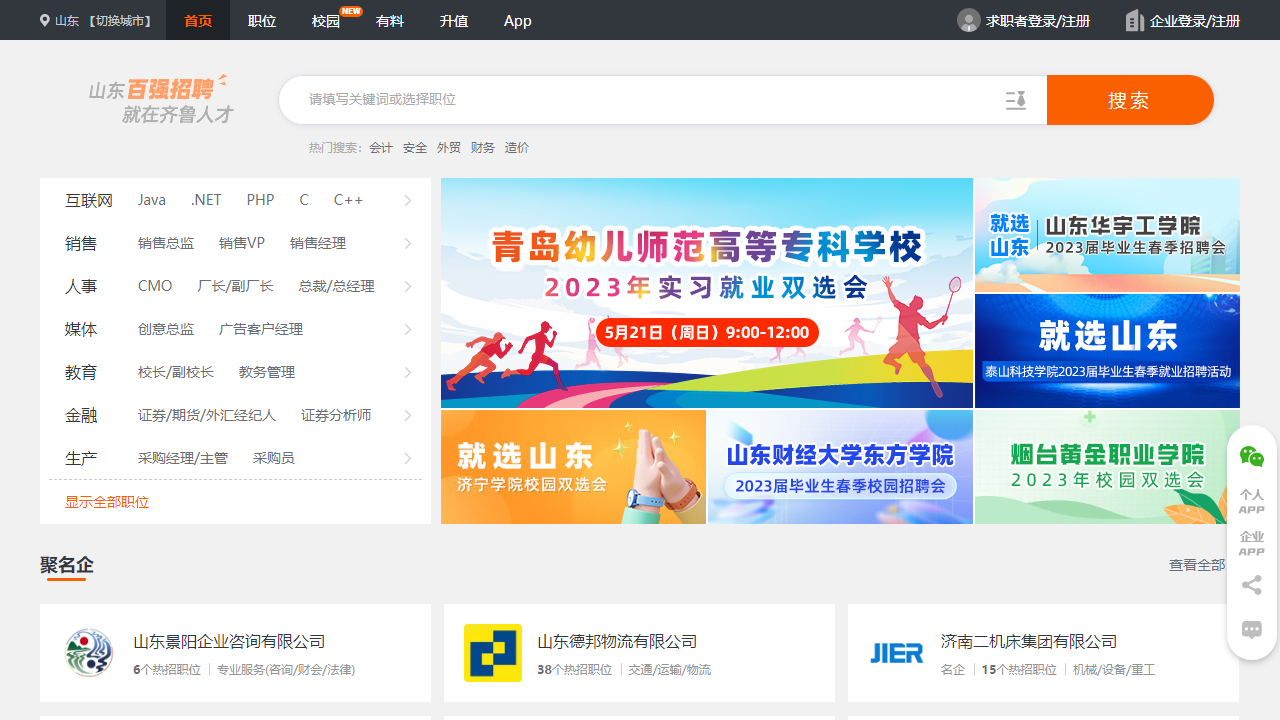Click hot search term 造价
The image size is (1280, 720).
pyautogui.click(x=517, y=148)
